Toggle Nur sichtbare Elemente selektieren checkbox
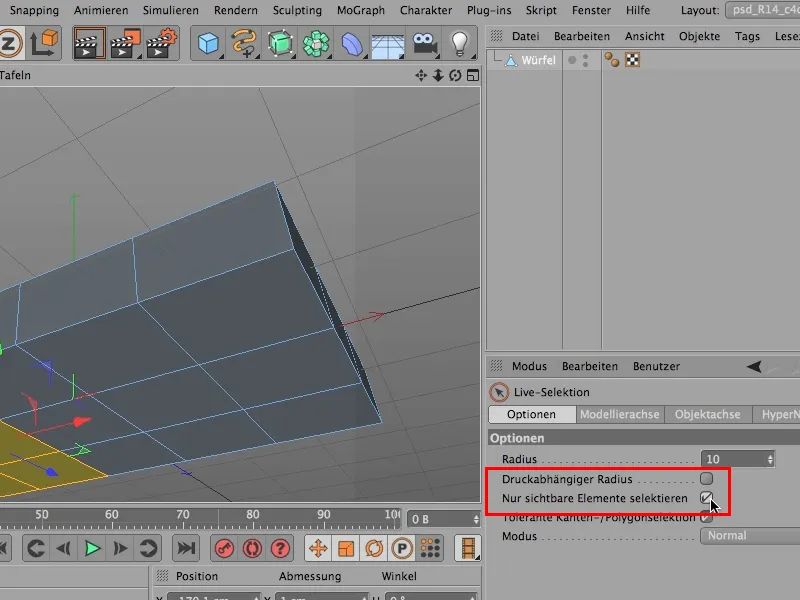The height and width of the screenshot is (600, 800). (x=706, y=498)
